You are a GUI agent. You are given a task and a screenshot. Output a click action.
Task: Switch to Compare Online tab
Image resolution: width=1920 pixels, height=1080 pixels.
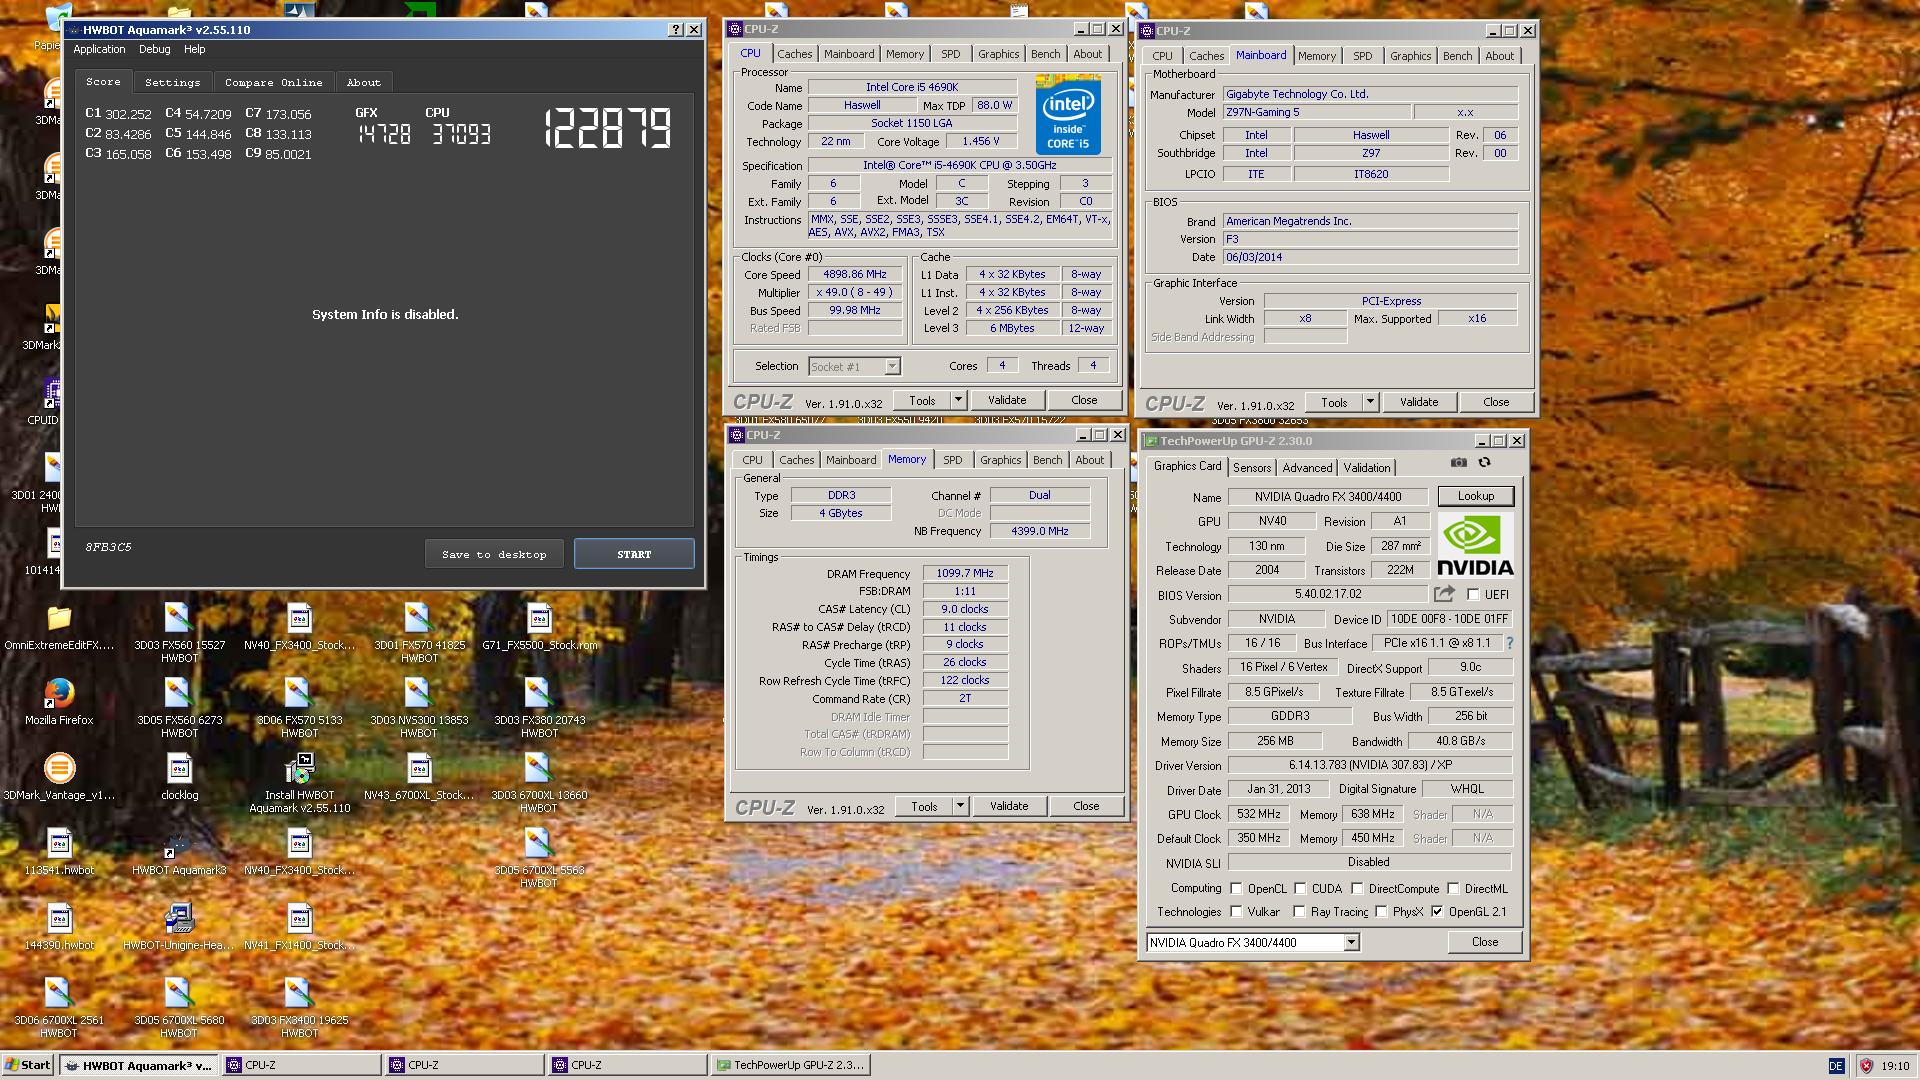tap(273, 82)
